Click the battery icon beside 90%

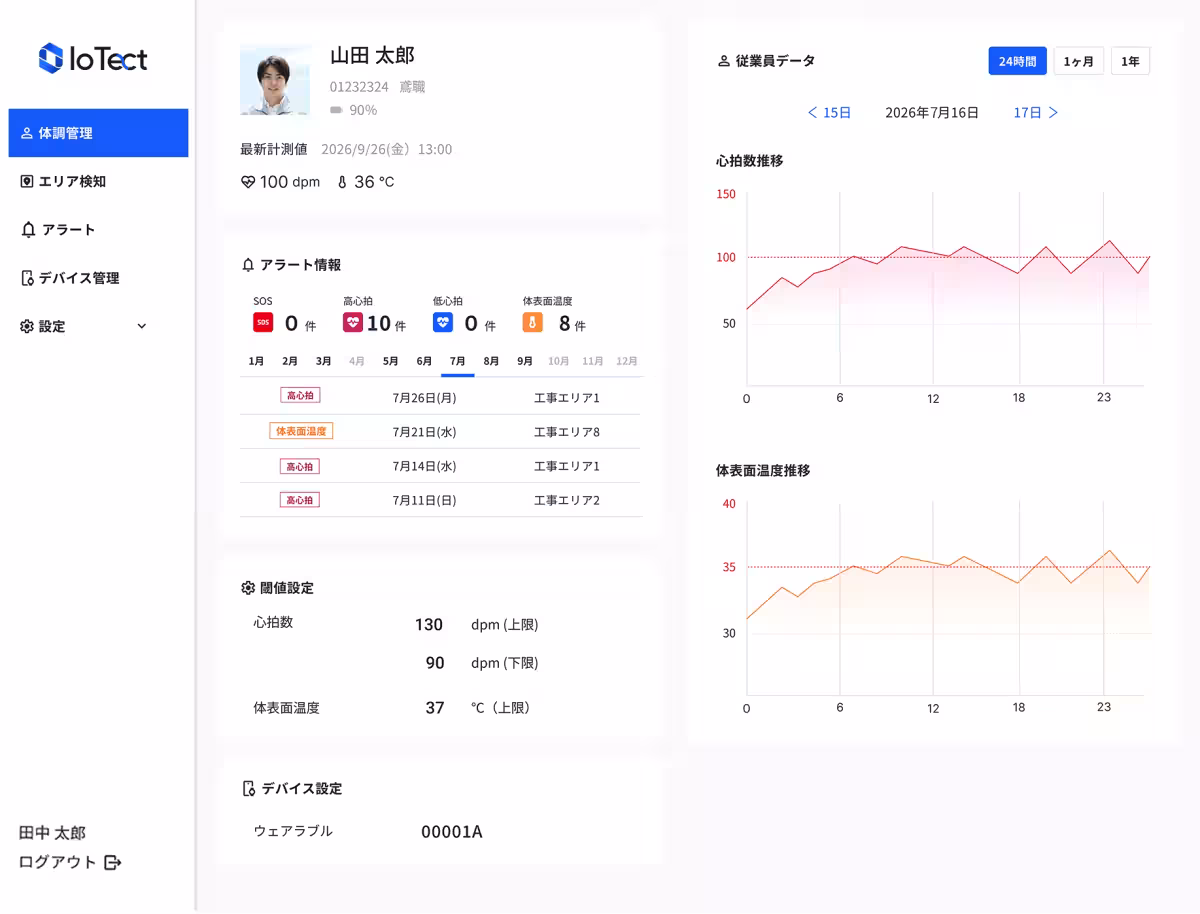(336, 110)
